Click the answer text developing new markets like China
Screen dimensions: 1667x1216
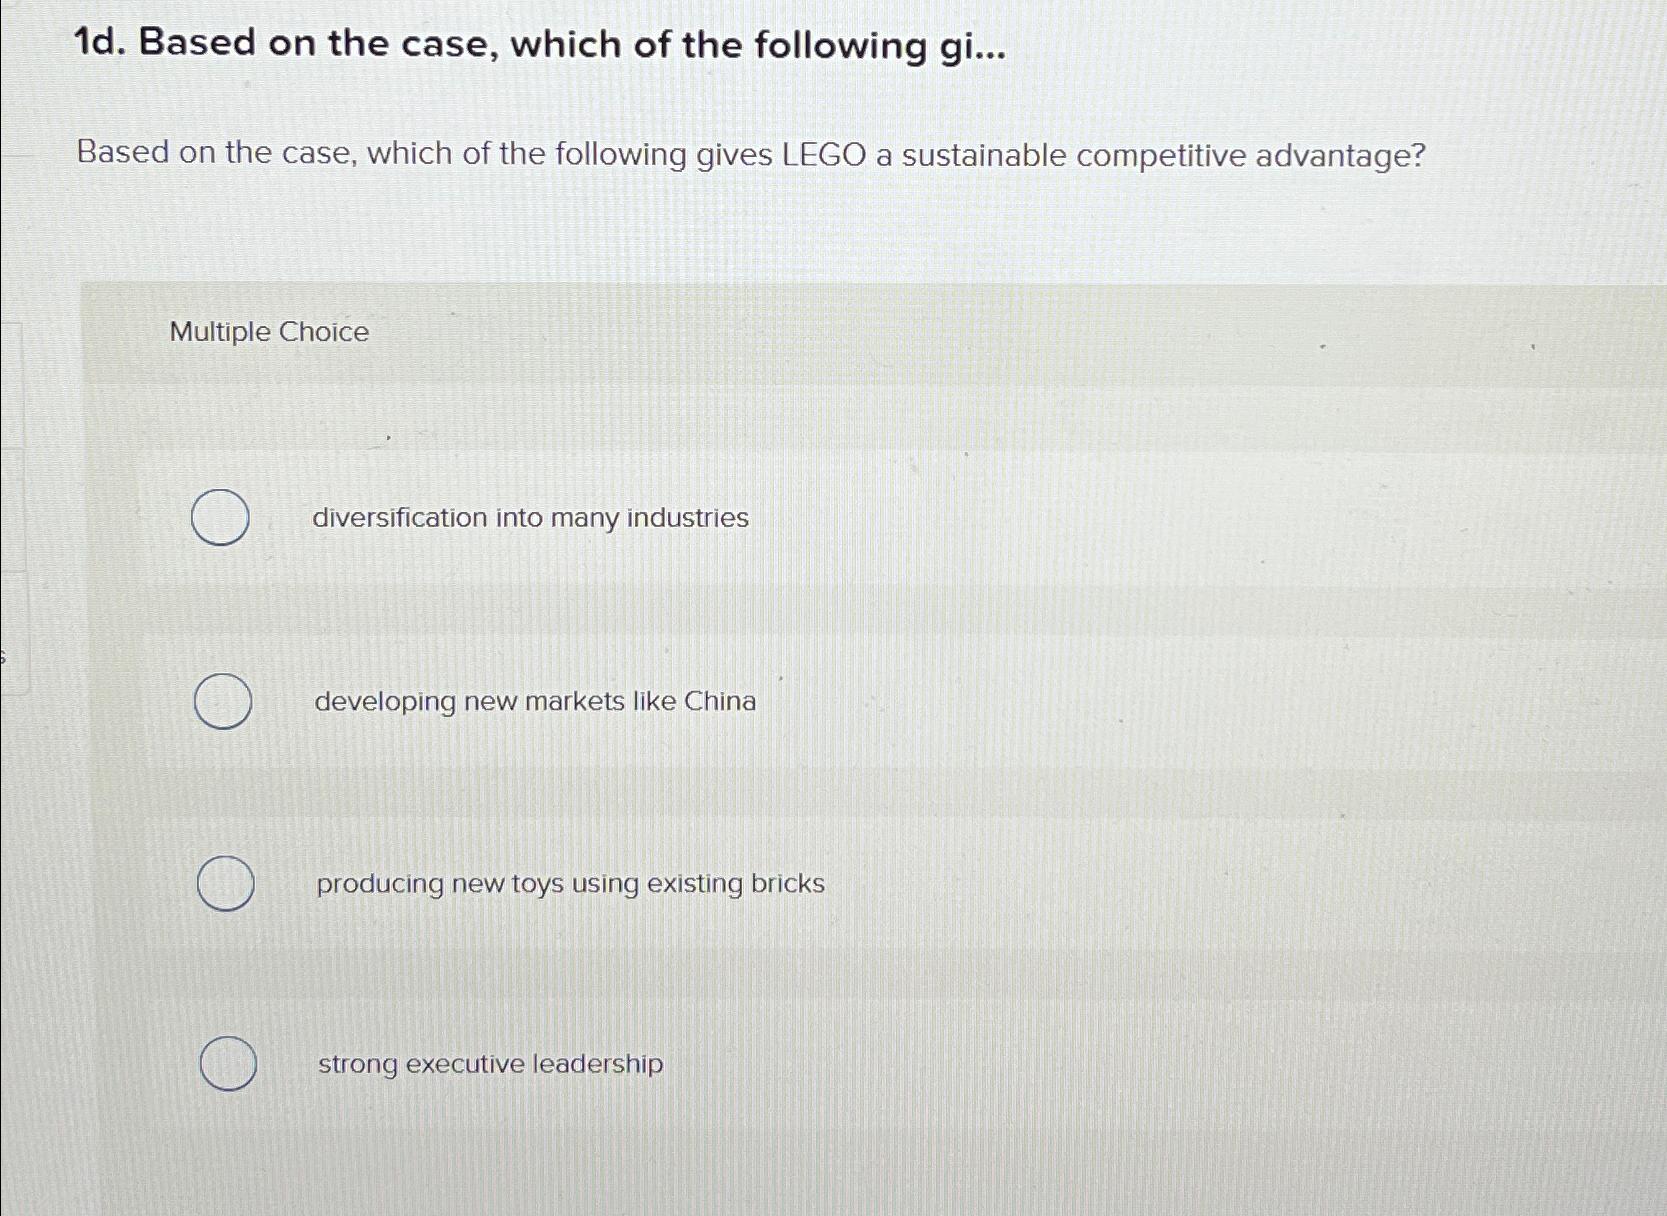(535, 702)
